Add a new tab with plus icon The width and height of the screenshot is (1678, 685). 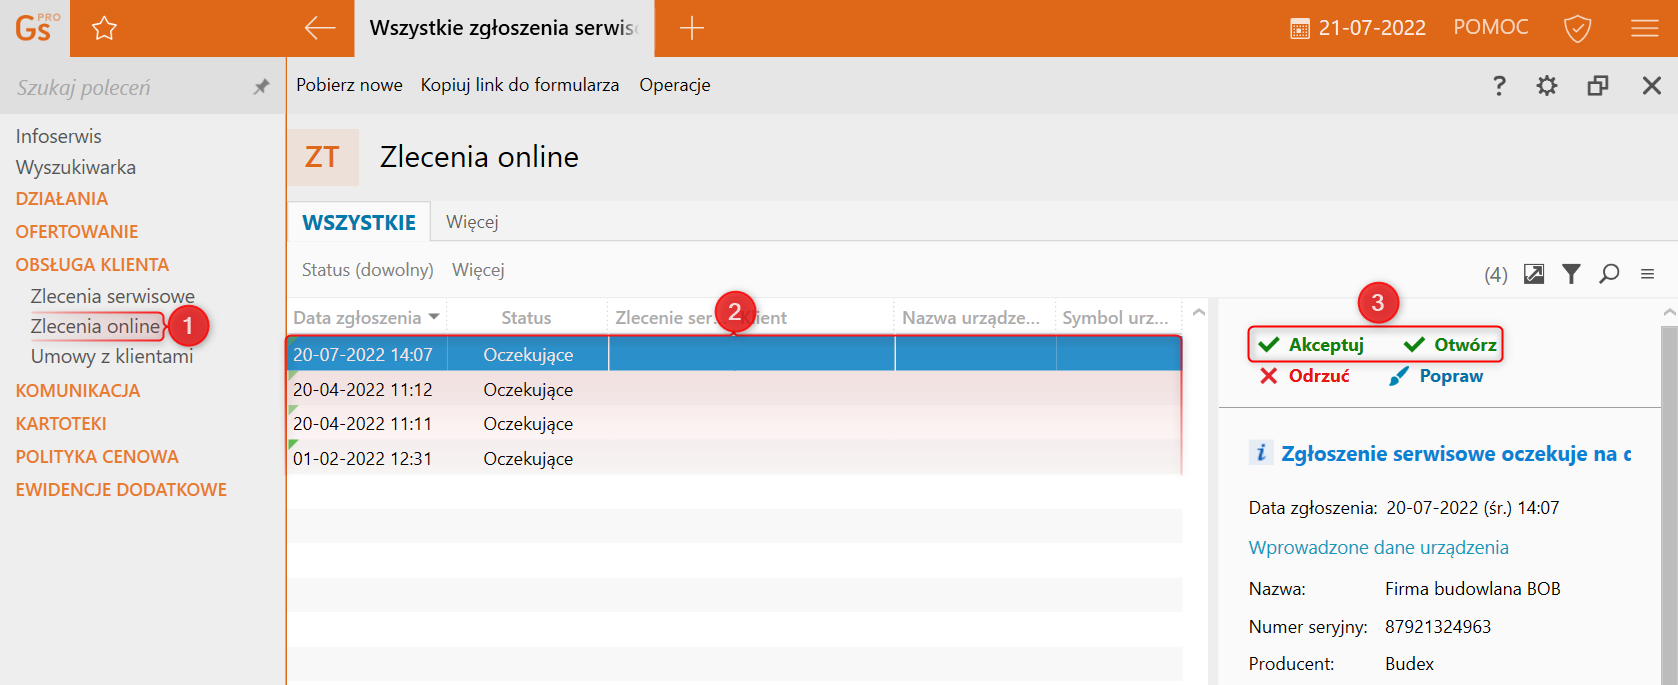691,28
